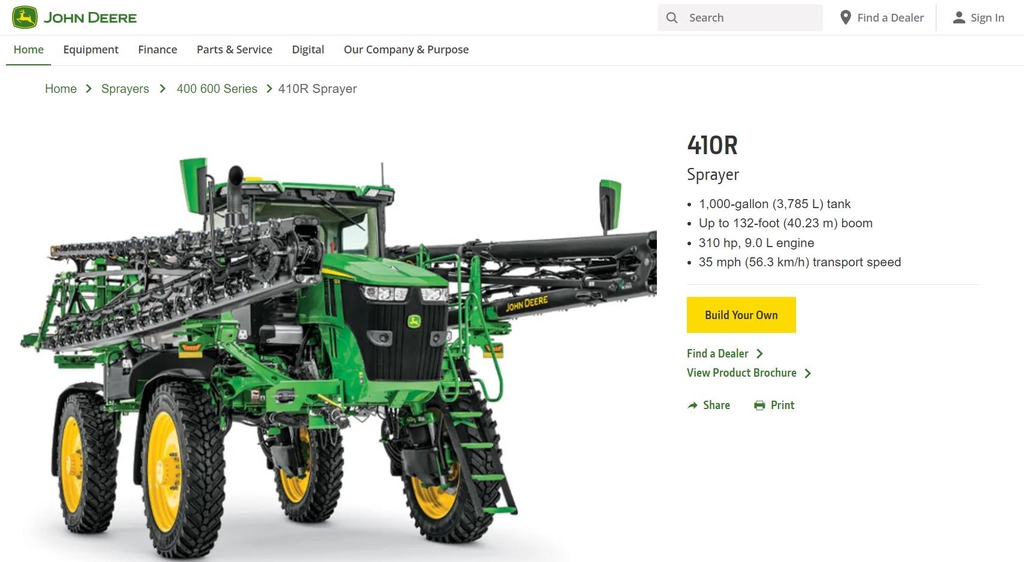The height and width of the screenshot is (562, 1024).
Task: Navigate to 400 600 Series breadcrumb
Action: (217, 89)
